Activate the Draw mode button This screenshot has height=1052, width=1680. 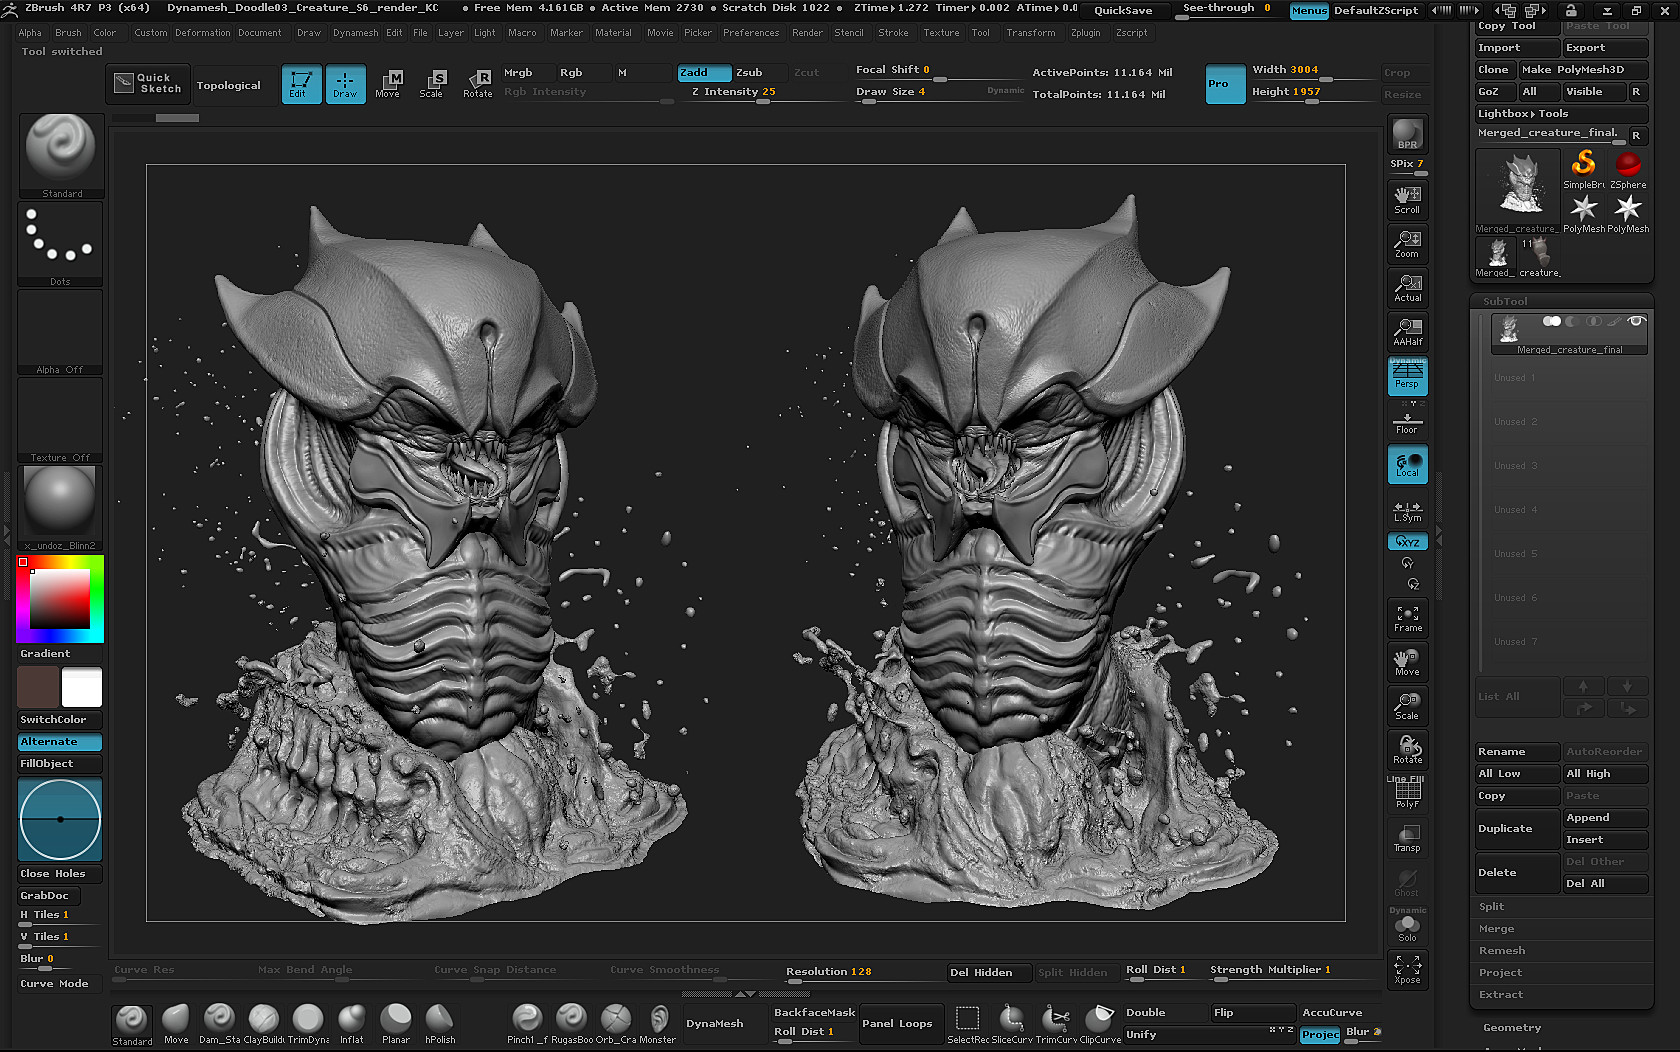point(345,84)
